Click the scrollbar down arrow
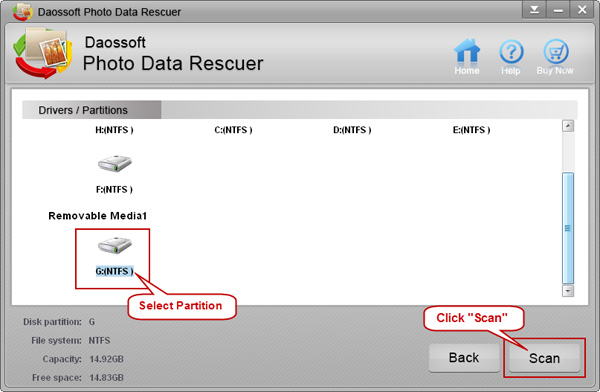This screenshot has width=600, height=392. pyautogui.click(x=568, y=291)
